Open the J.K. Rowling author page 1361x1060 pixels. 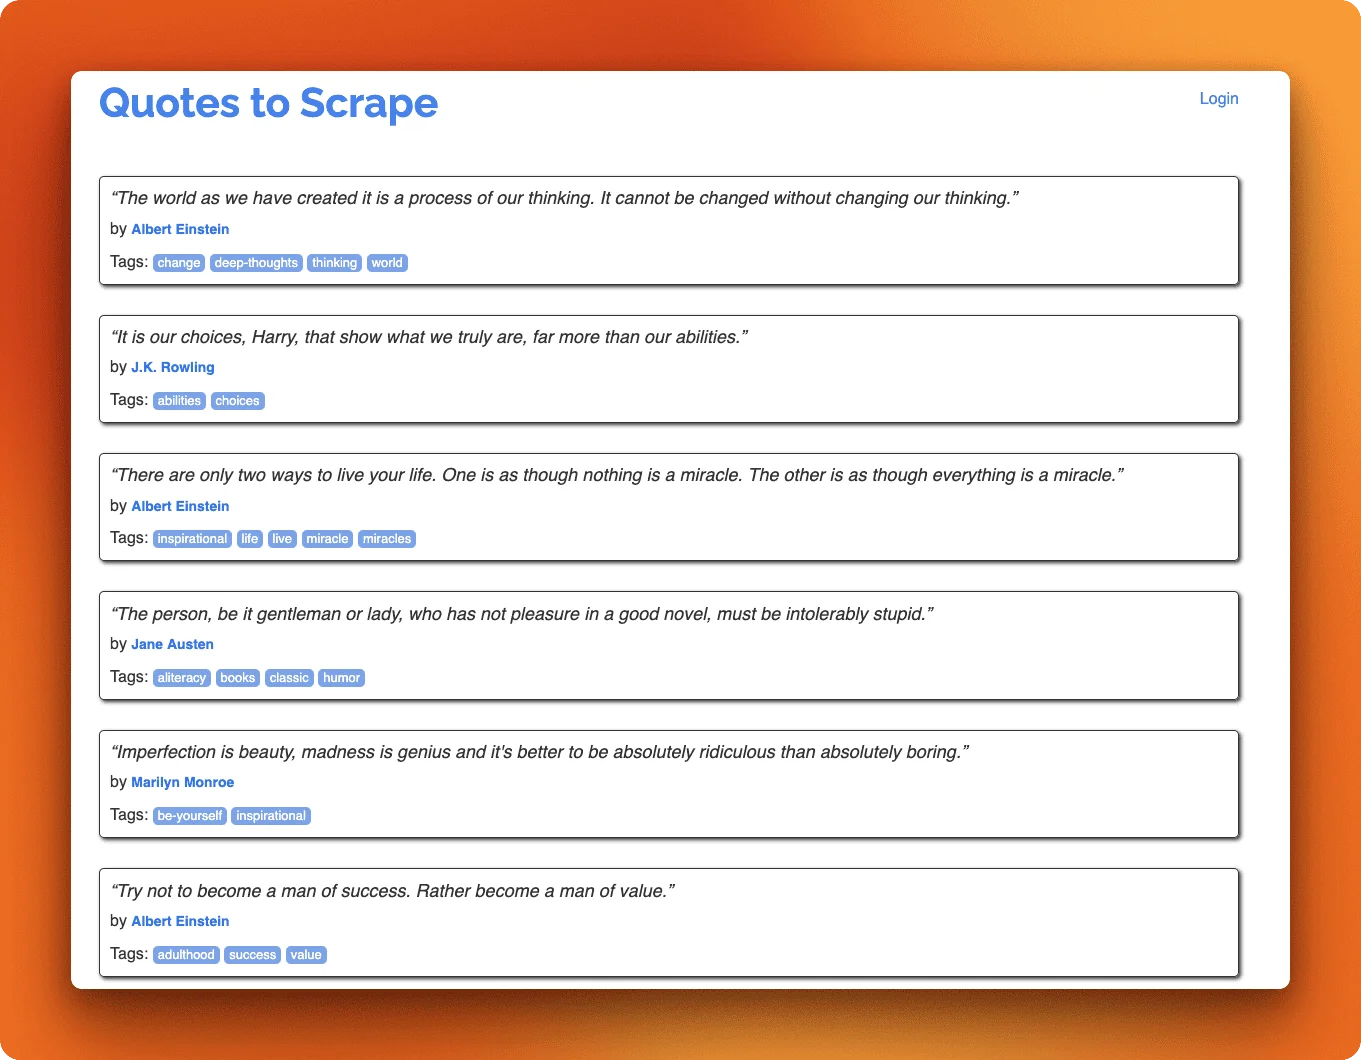pos(172,367)
